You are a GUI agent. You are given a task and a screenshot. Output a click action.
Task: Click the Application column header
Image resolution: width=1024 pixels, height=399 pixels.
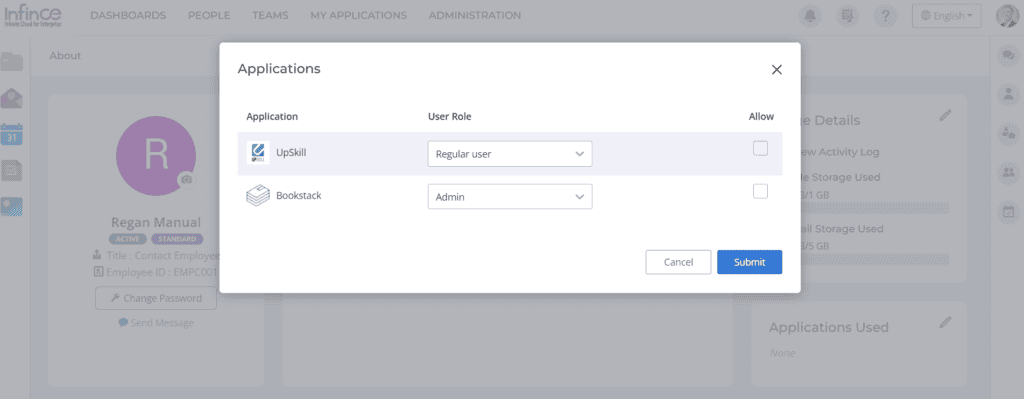[272, 116]
